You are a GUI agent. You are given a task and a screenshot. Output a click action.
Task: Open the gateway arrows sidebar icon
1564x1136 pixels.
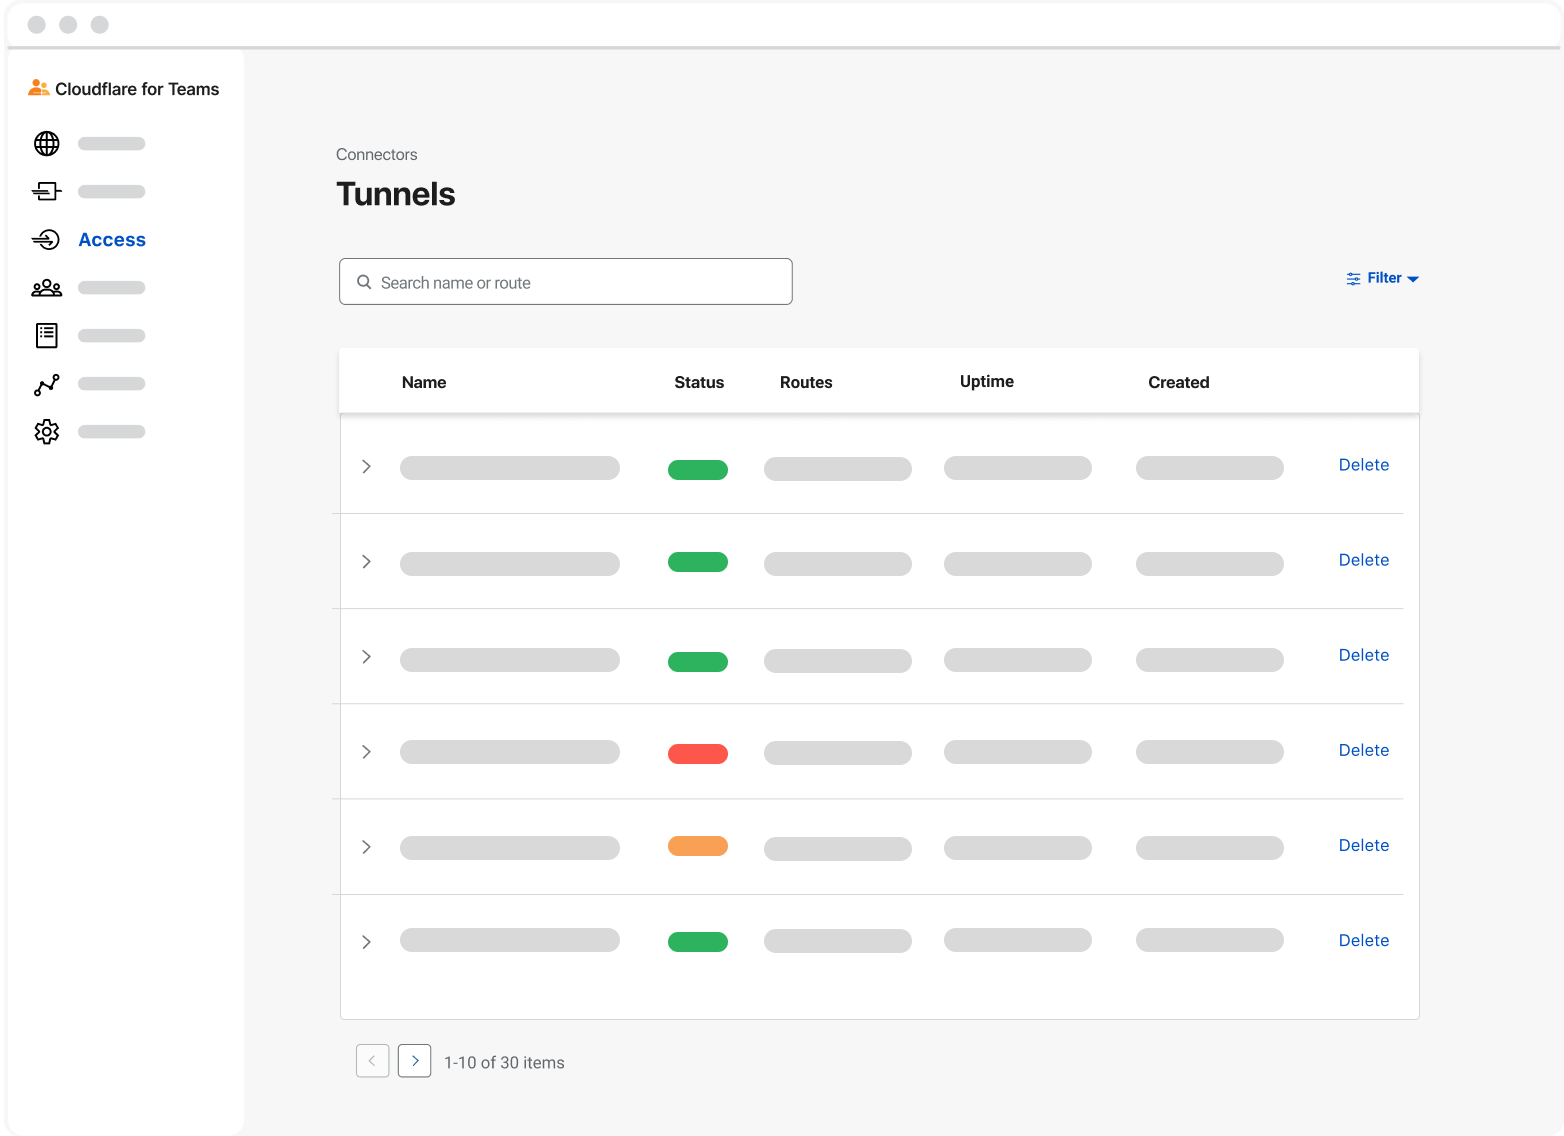pyautogui.click(x=47, y=191)
